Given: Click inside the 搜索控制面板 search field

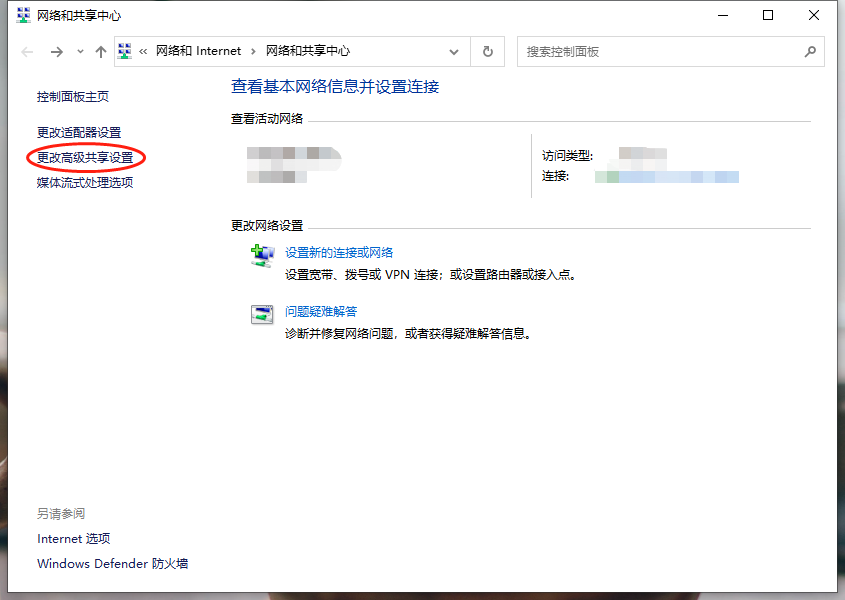Looking at the screenshot, I should (640, 51).
